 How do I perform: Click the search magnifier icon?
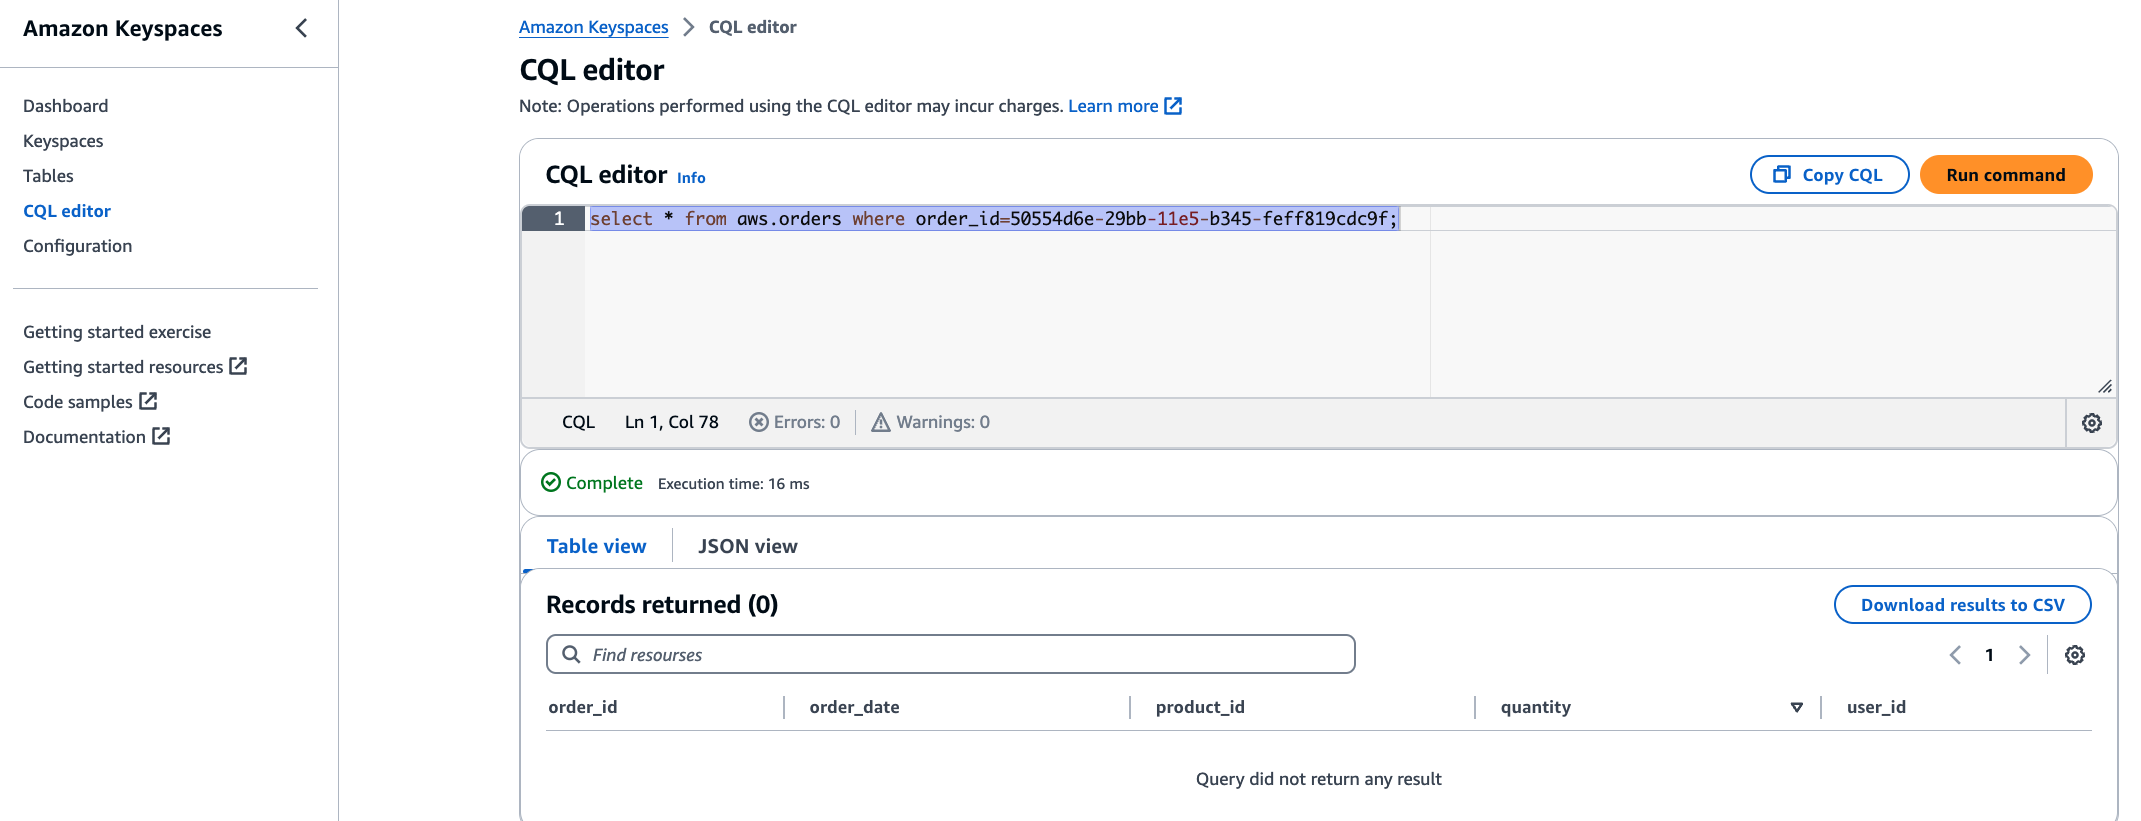[571, 654]
